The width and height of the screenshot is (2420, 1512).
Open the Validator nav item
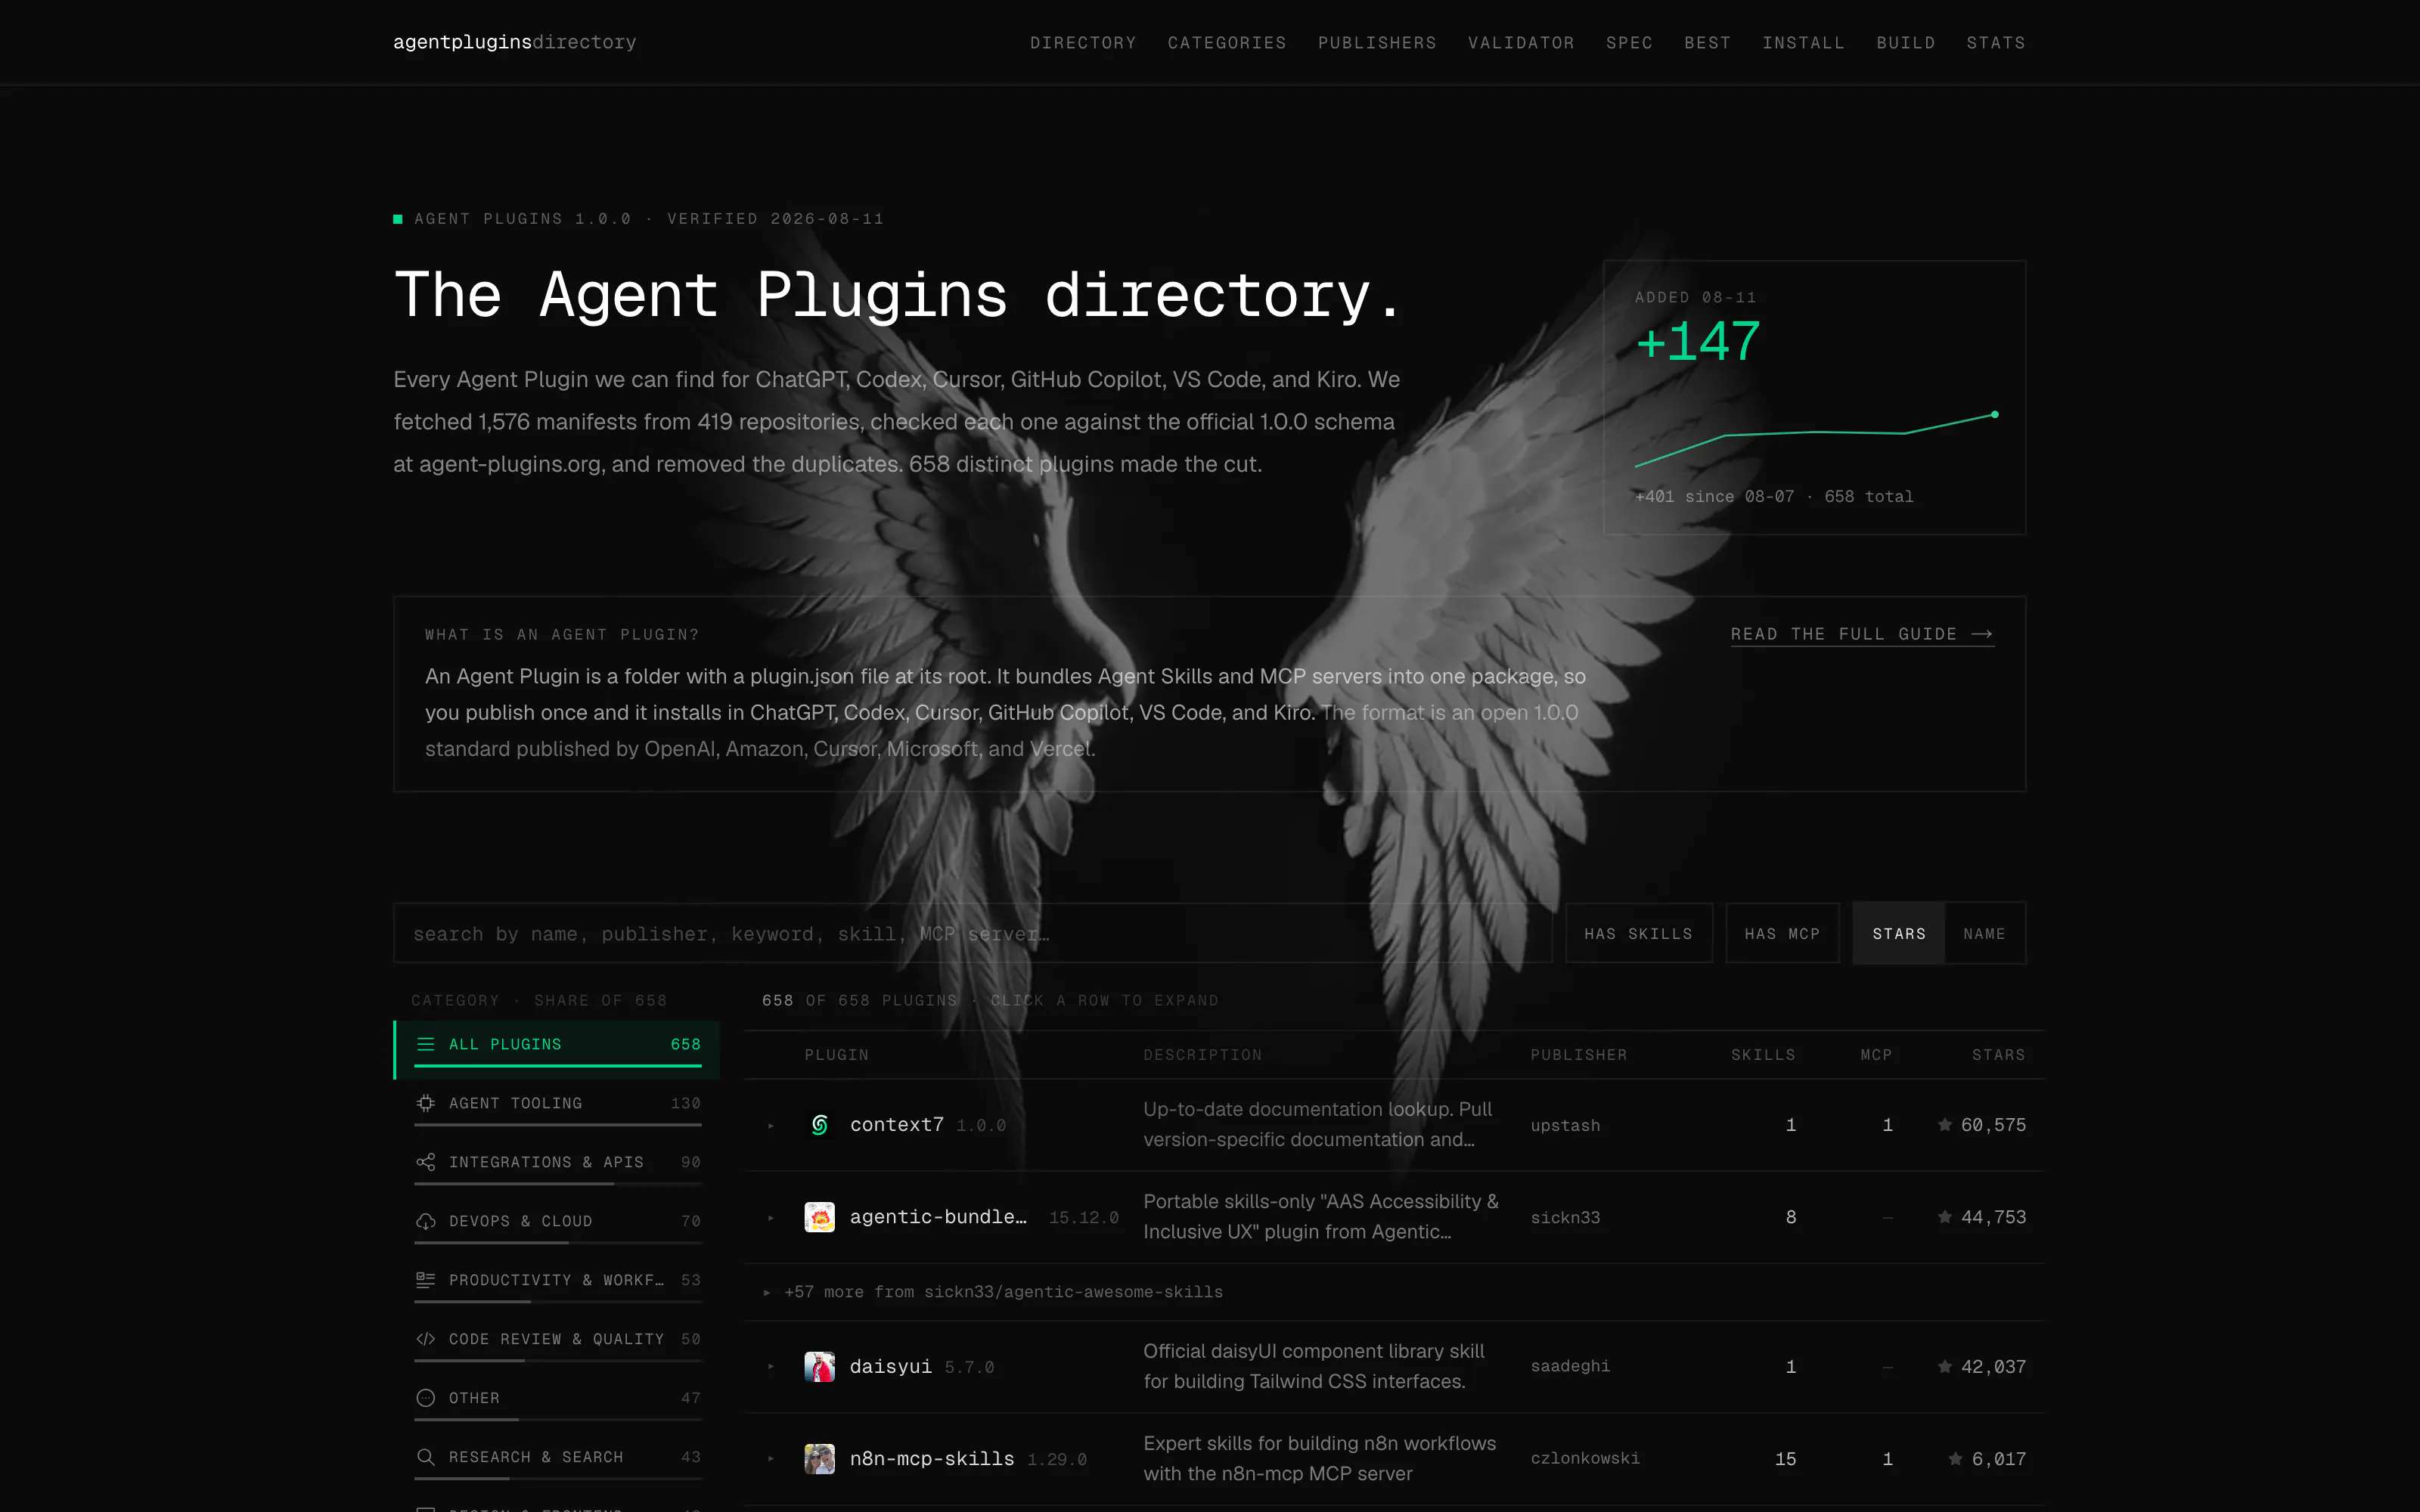[x=1521, y=43]
